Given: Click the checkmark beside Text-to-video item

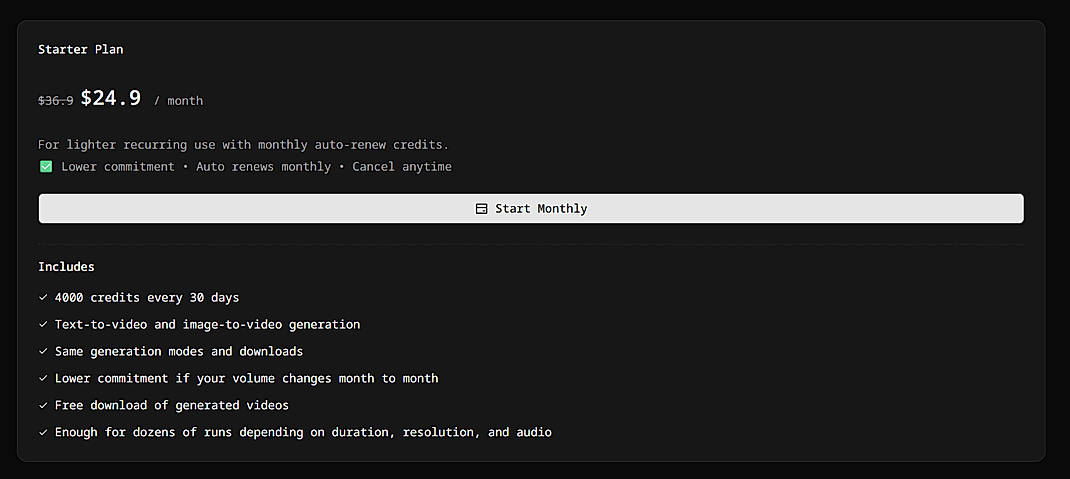Looking at the screenshot, I should [43, 324].
